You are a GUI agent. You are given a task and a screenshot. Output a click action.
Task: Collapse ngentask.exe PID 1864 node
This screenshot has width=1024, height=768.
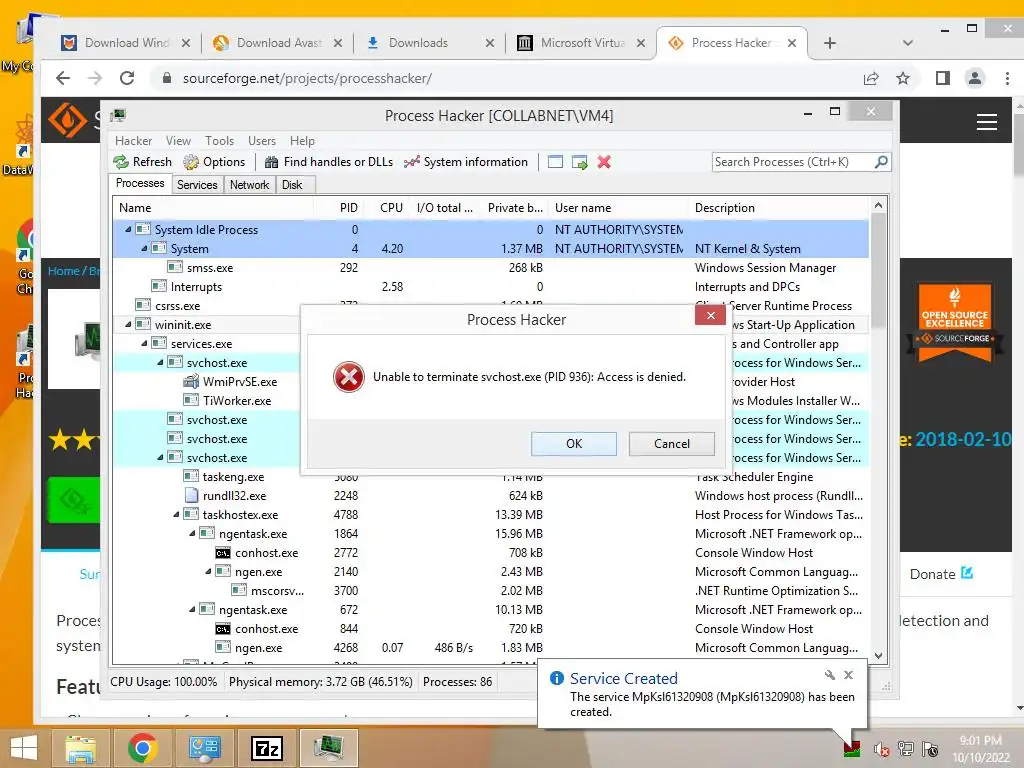click(192, 534)
